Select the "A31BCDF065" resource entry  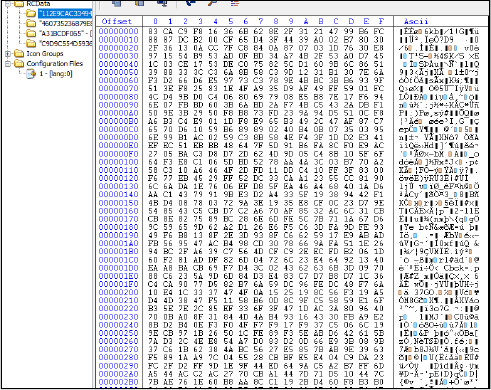point(65,33)
